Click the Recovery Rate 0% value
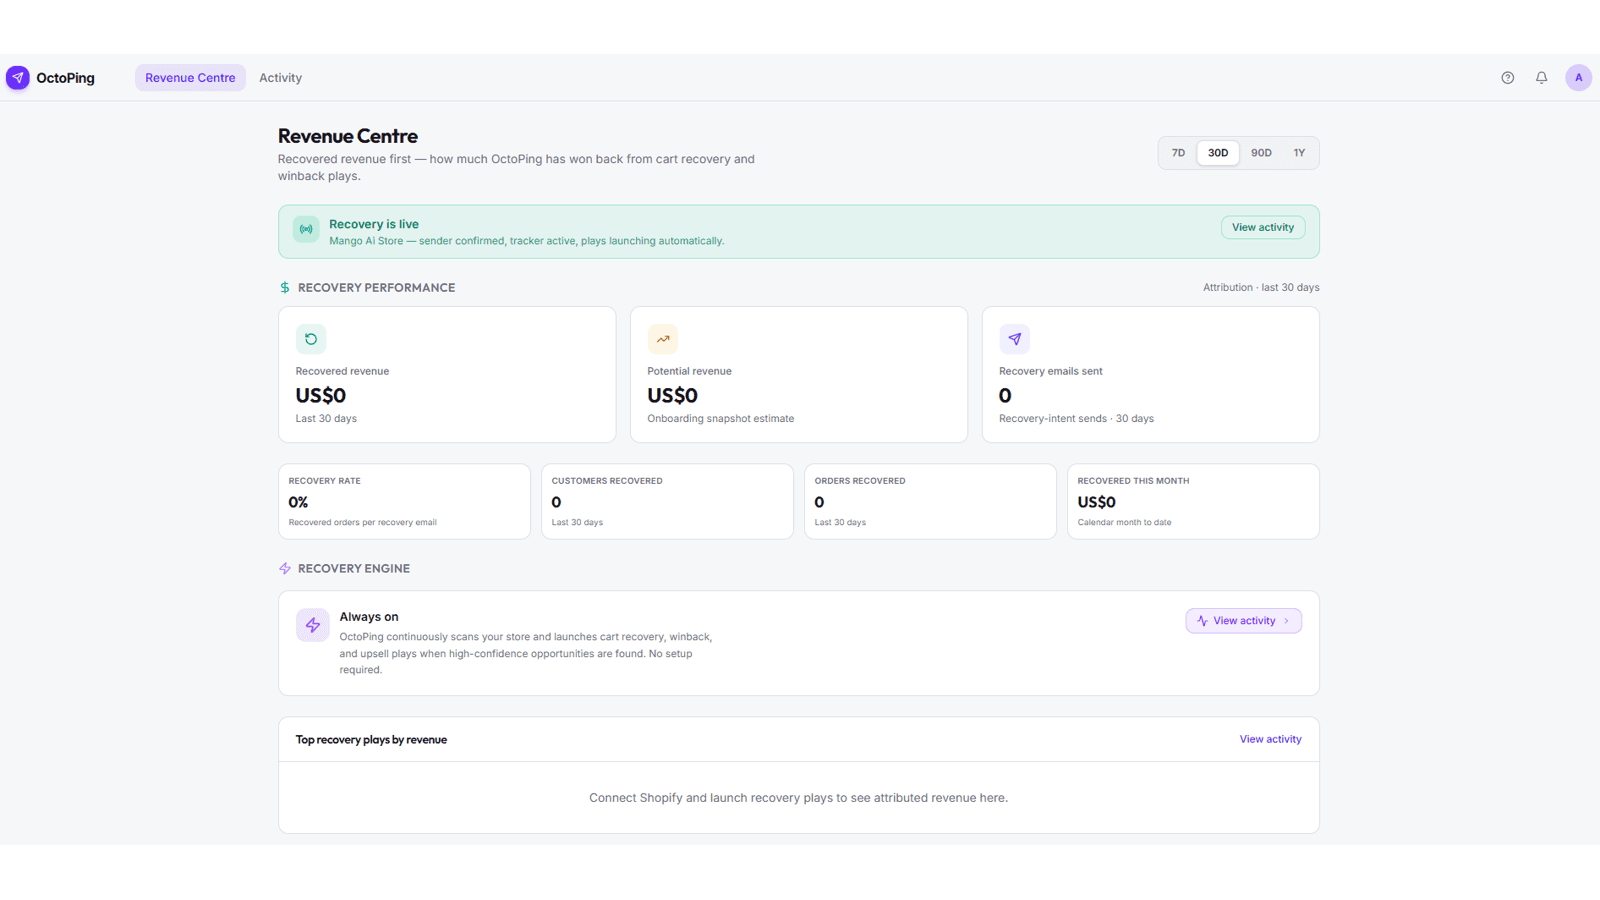1600x900 pixels. pos(298,502)
